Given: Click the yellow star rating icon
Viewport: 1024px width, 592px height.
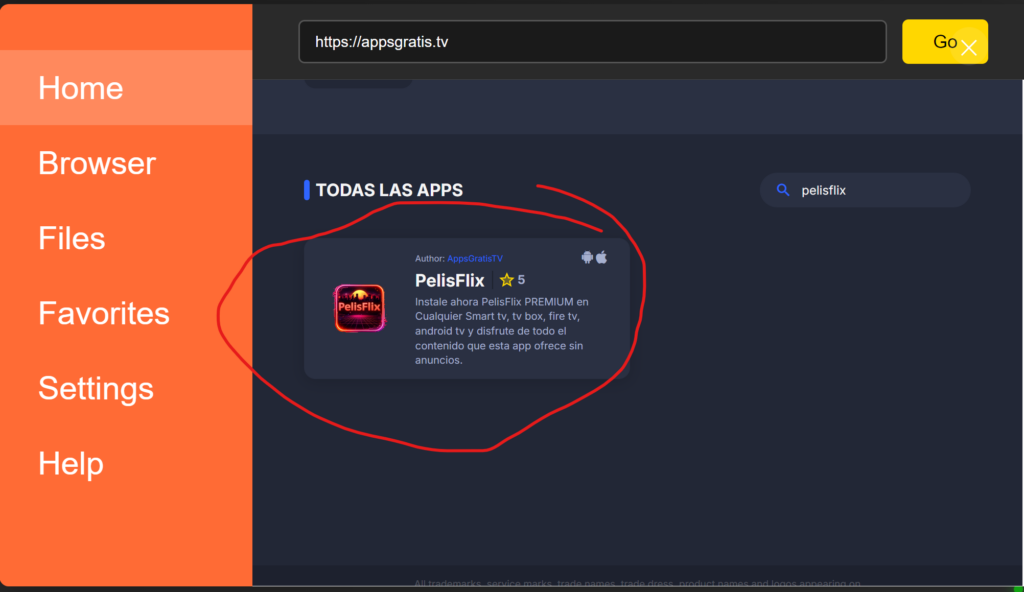Looking at the screenshot, I should (x=506, y=280).
